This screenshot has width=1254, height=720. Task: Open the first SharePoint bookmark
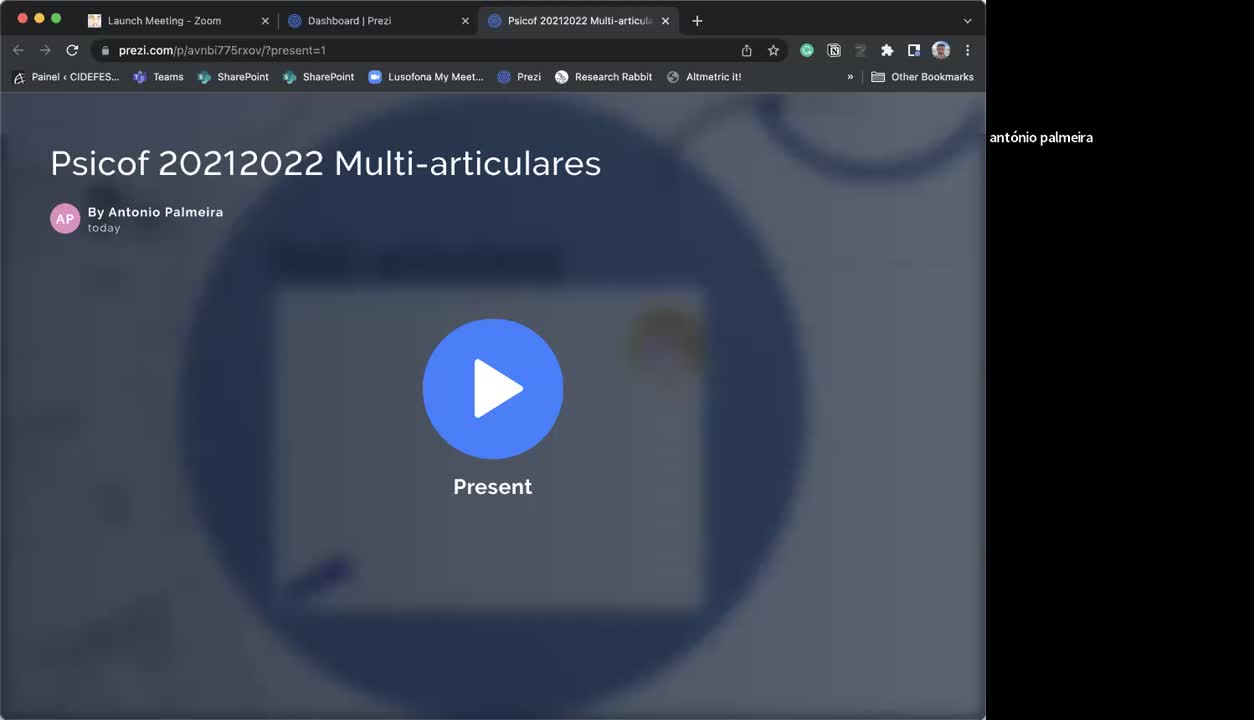pyautogui.click(x=233, y=77)
